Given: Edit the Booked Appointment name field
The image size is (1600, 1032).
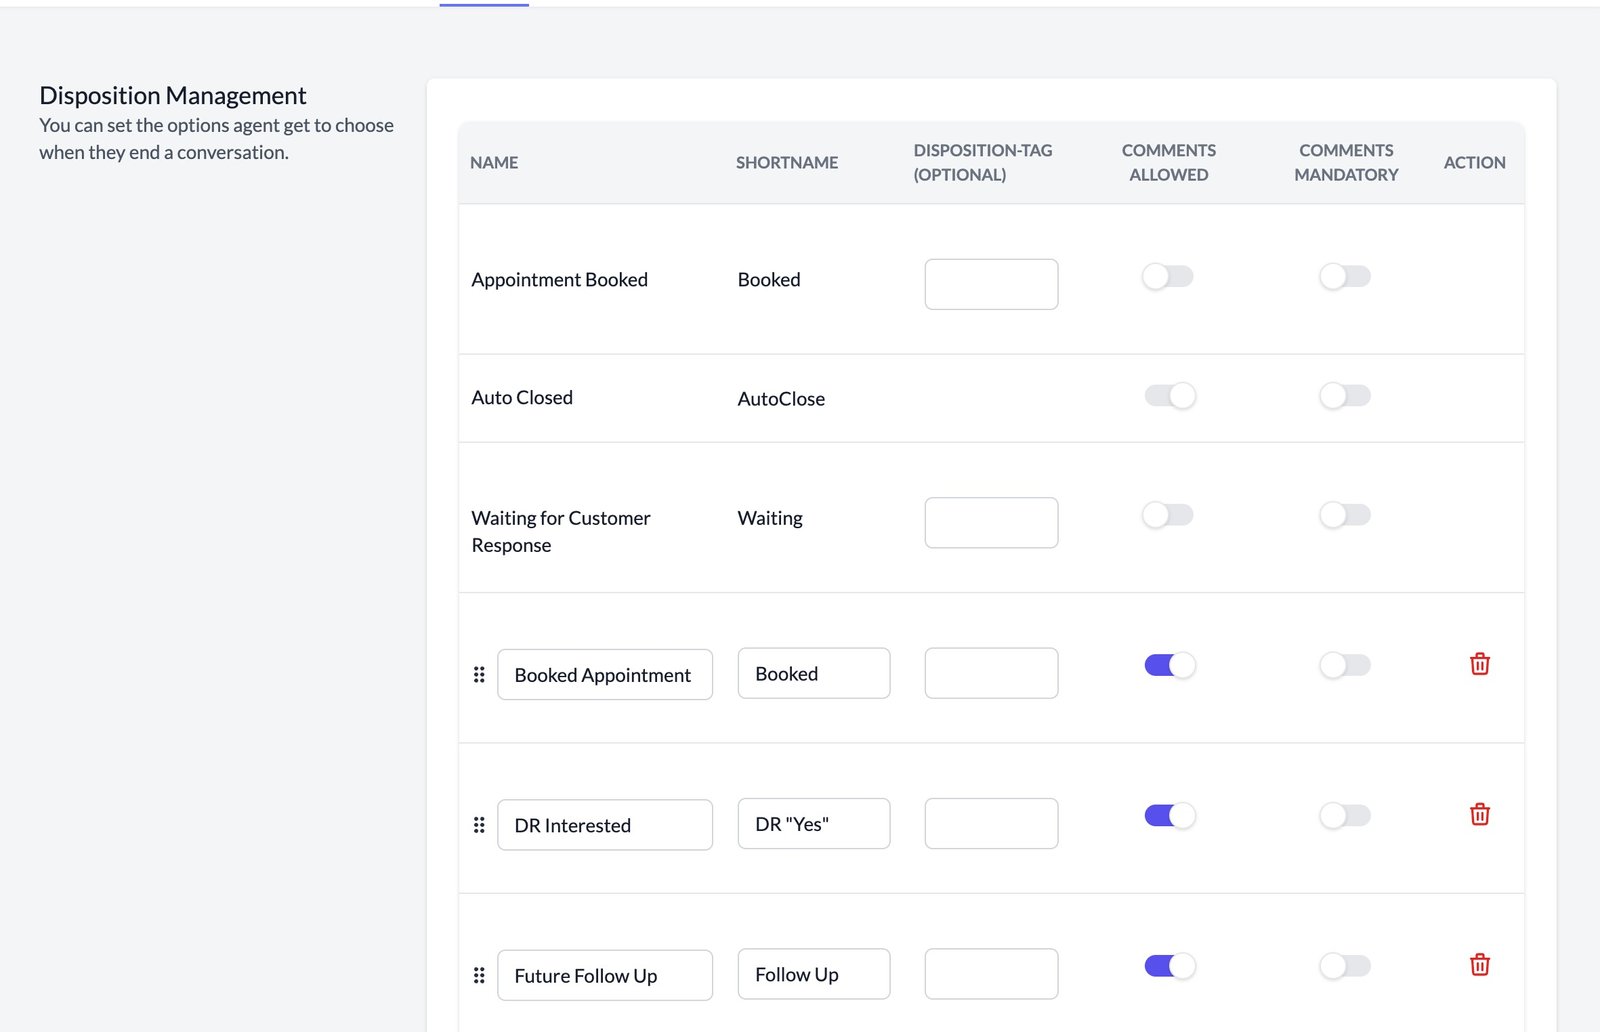Looking at the screenshot, I should 604,675.
